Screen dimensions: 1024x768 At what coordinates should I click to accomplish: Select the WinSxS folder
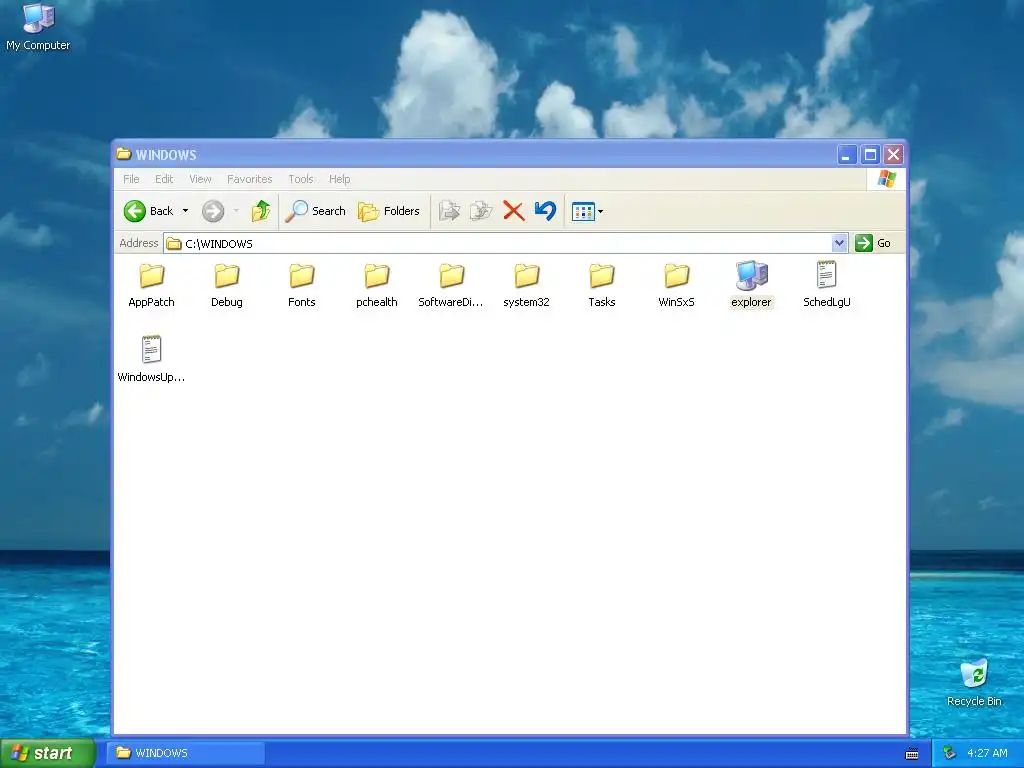tap(677, 285)
